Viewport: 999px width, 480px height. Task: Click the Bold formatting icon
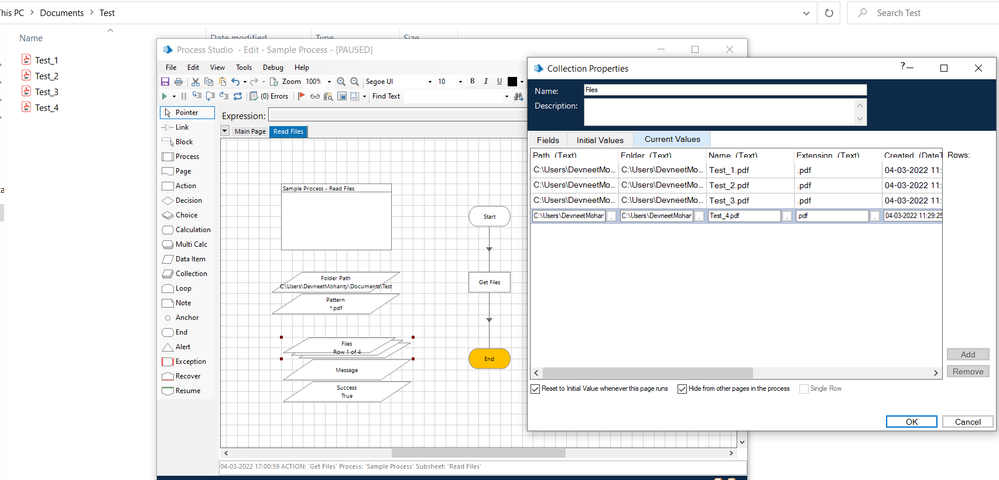point(473,82)
